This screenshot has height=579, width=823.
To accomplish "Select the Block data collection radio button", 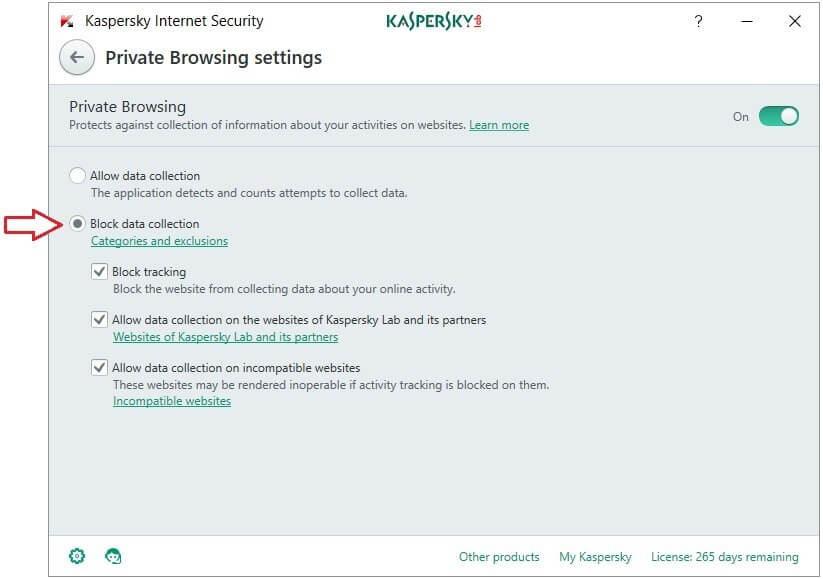I will 77,224.
